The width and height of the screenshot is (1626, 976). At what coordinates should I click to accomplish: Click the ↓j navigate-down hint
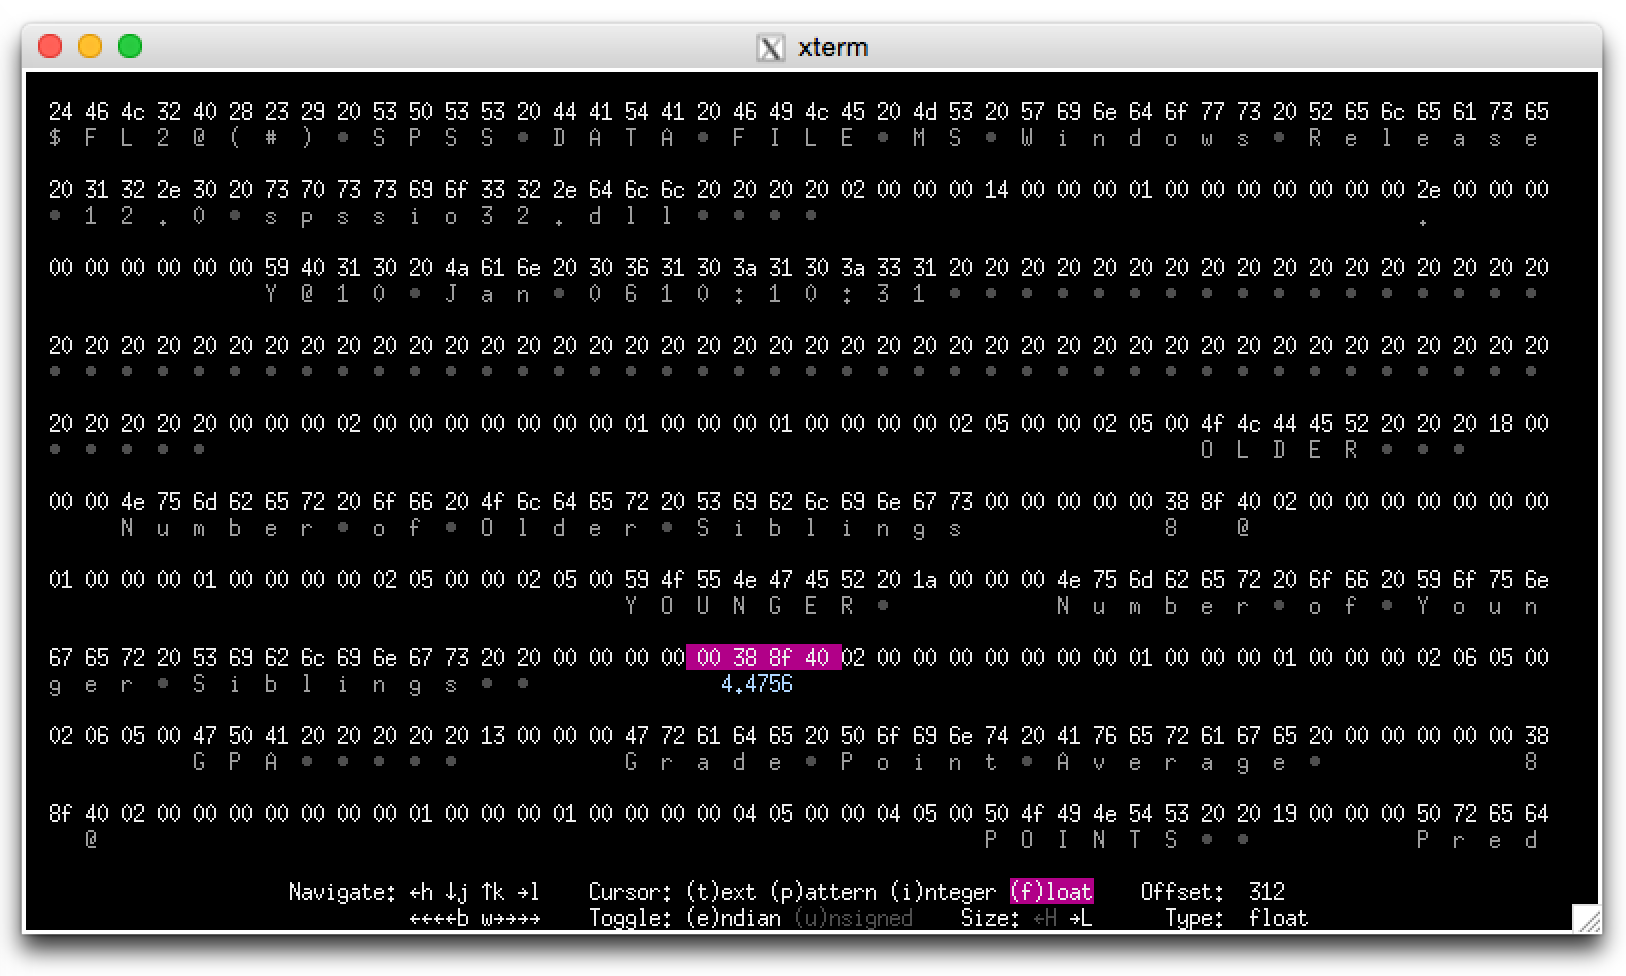[x=457, y=891]
